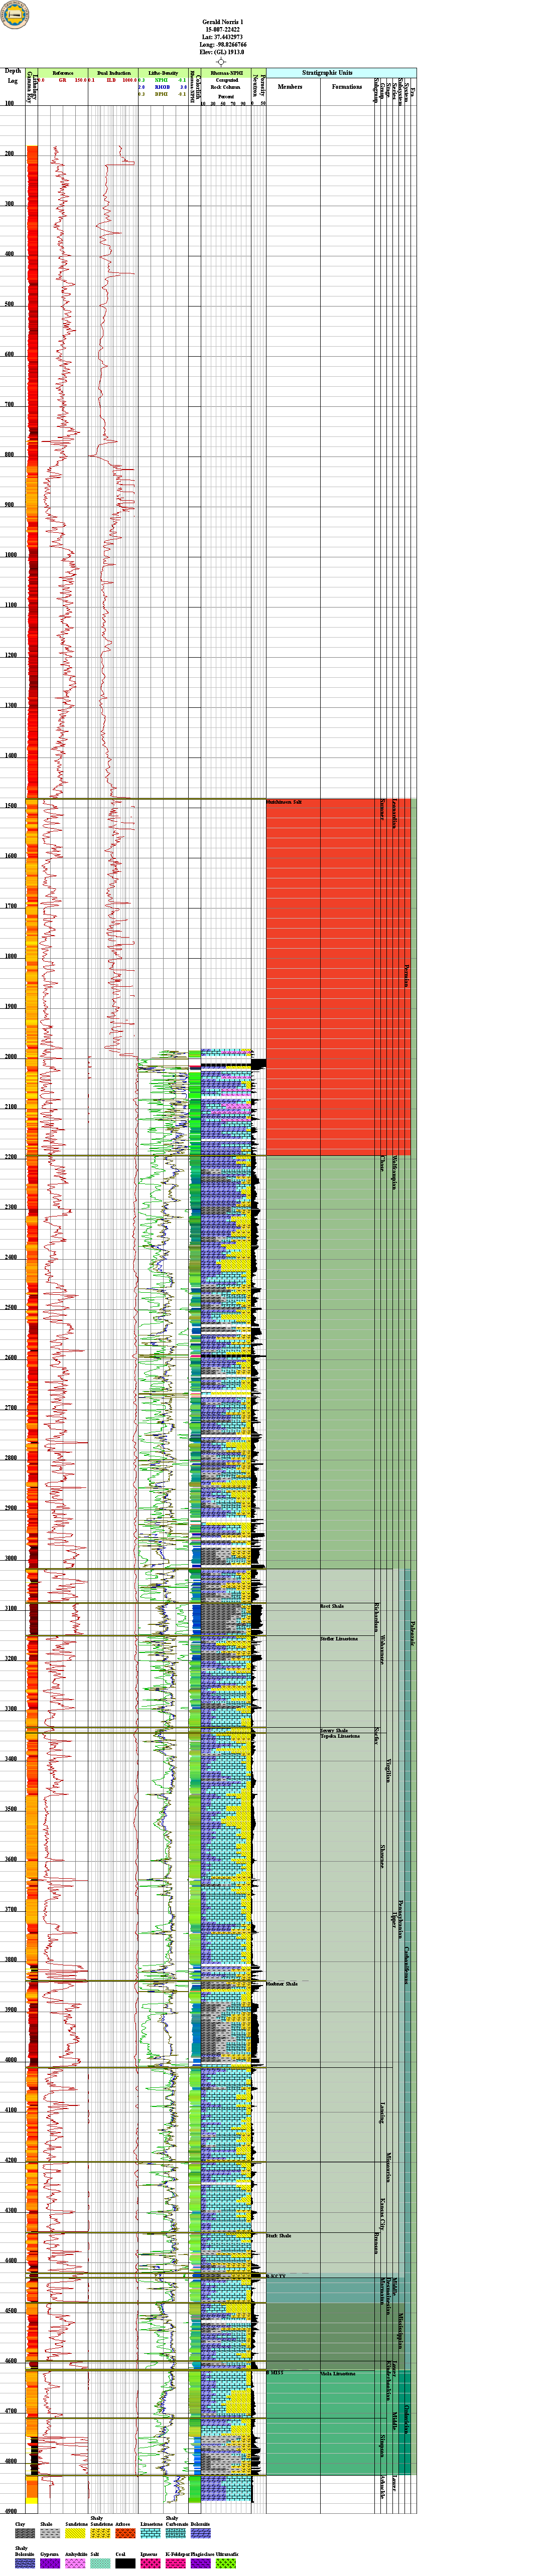Pick the pink Anhydrite legend swatch
542x2576 pixels.
point(75,2563)
